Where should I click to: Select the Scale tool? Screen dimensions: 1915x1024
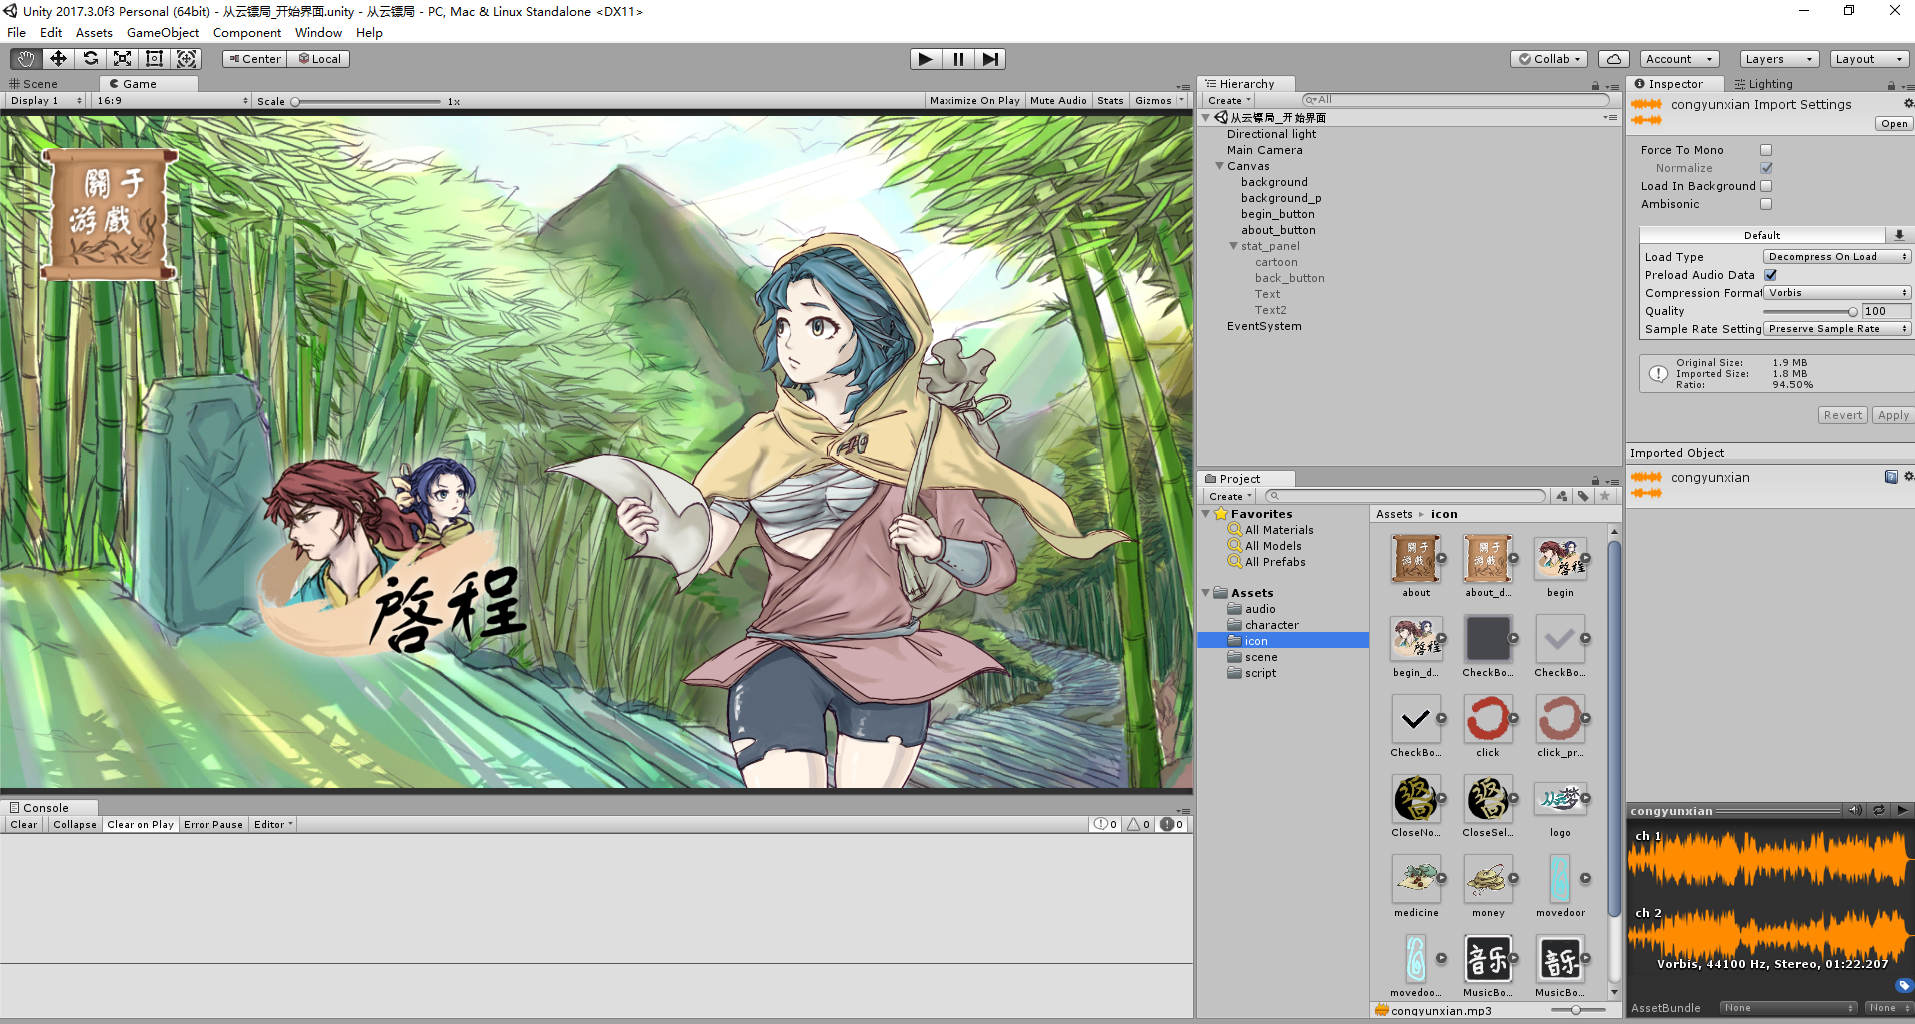[122, 59]
